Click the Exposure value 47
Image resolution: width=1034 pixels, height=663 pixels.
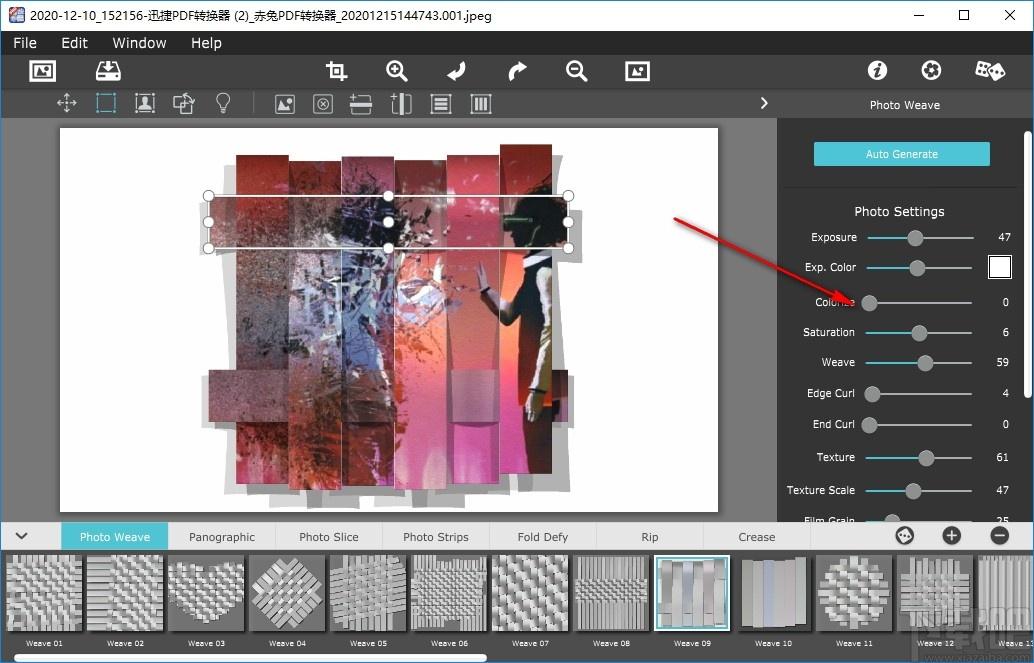pos(1004,237)
